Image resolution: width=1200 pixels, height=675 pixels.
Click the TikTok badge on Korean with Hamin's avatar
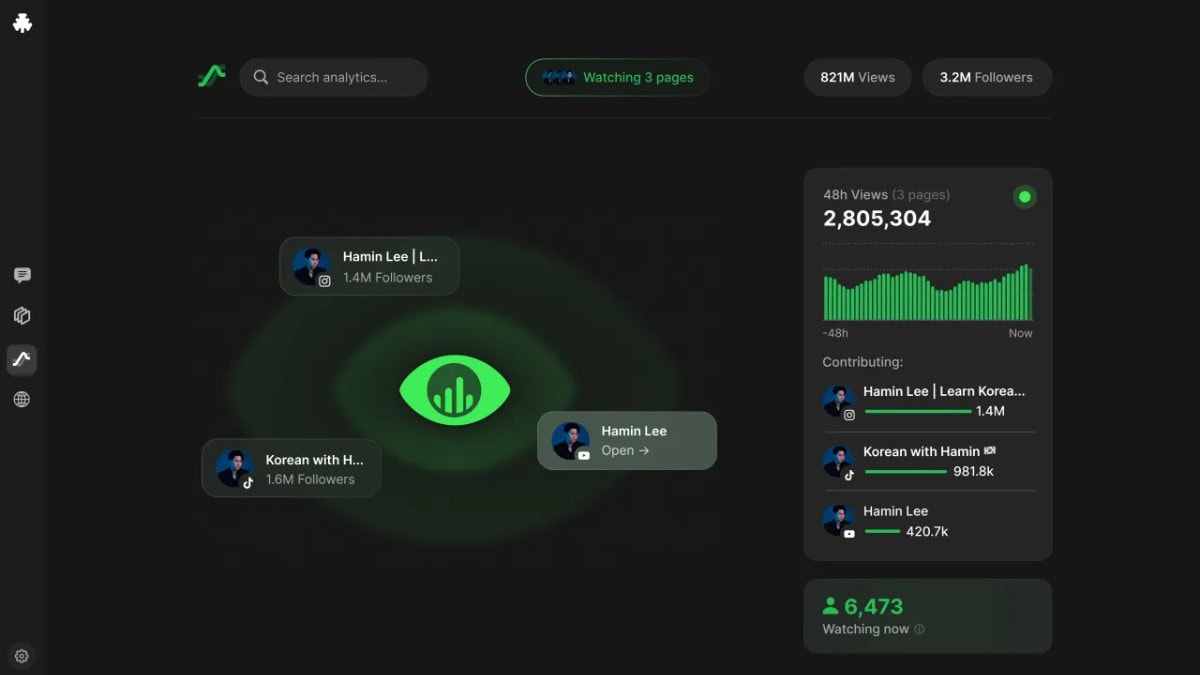click(x=247, y=484)
